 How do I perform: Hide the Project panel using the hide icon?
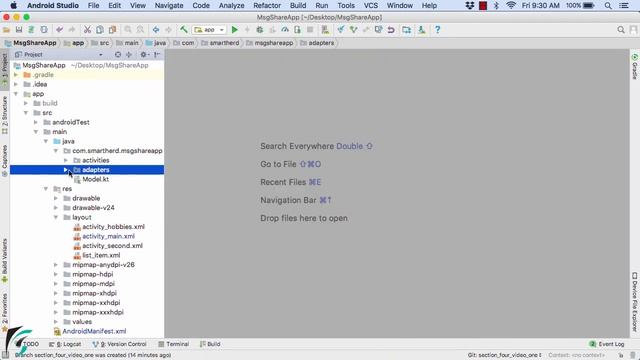coord(158,54)
